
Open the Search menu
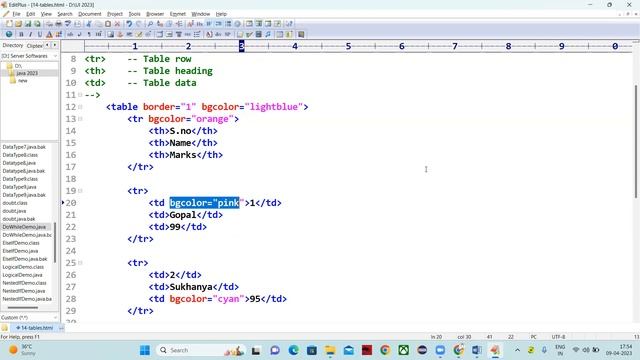click(64, 14)
